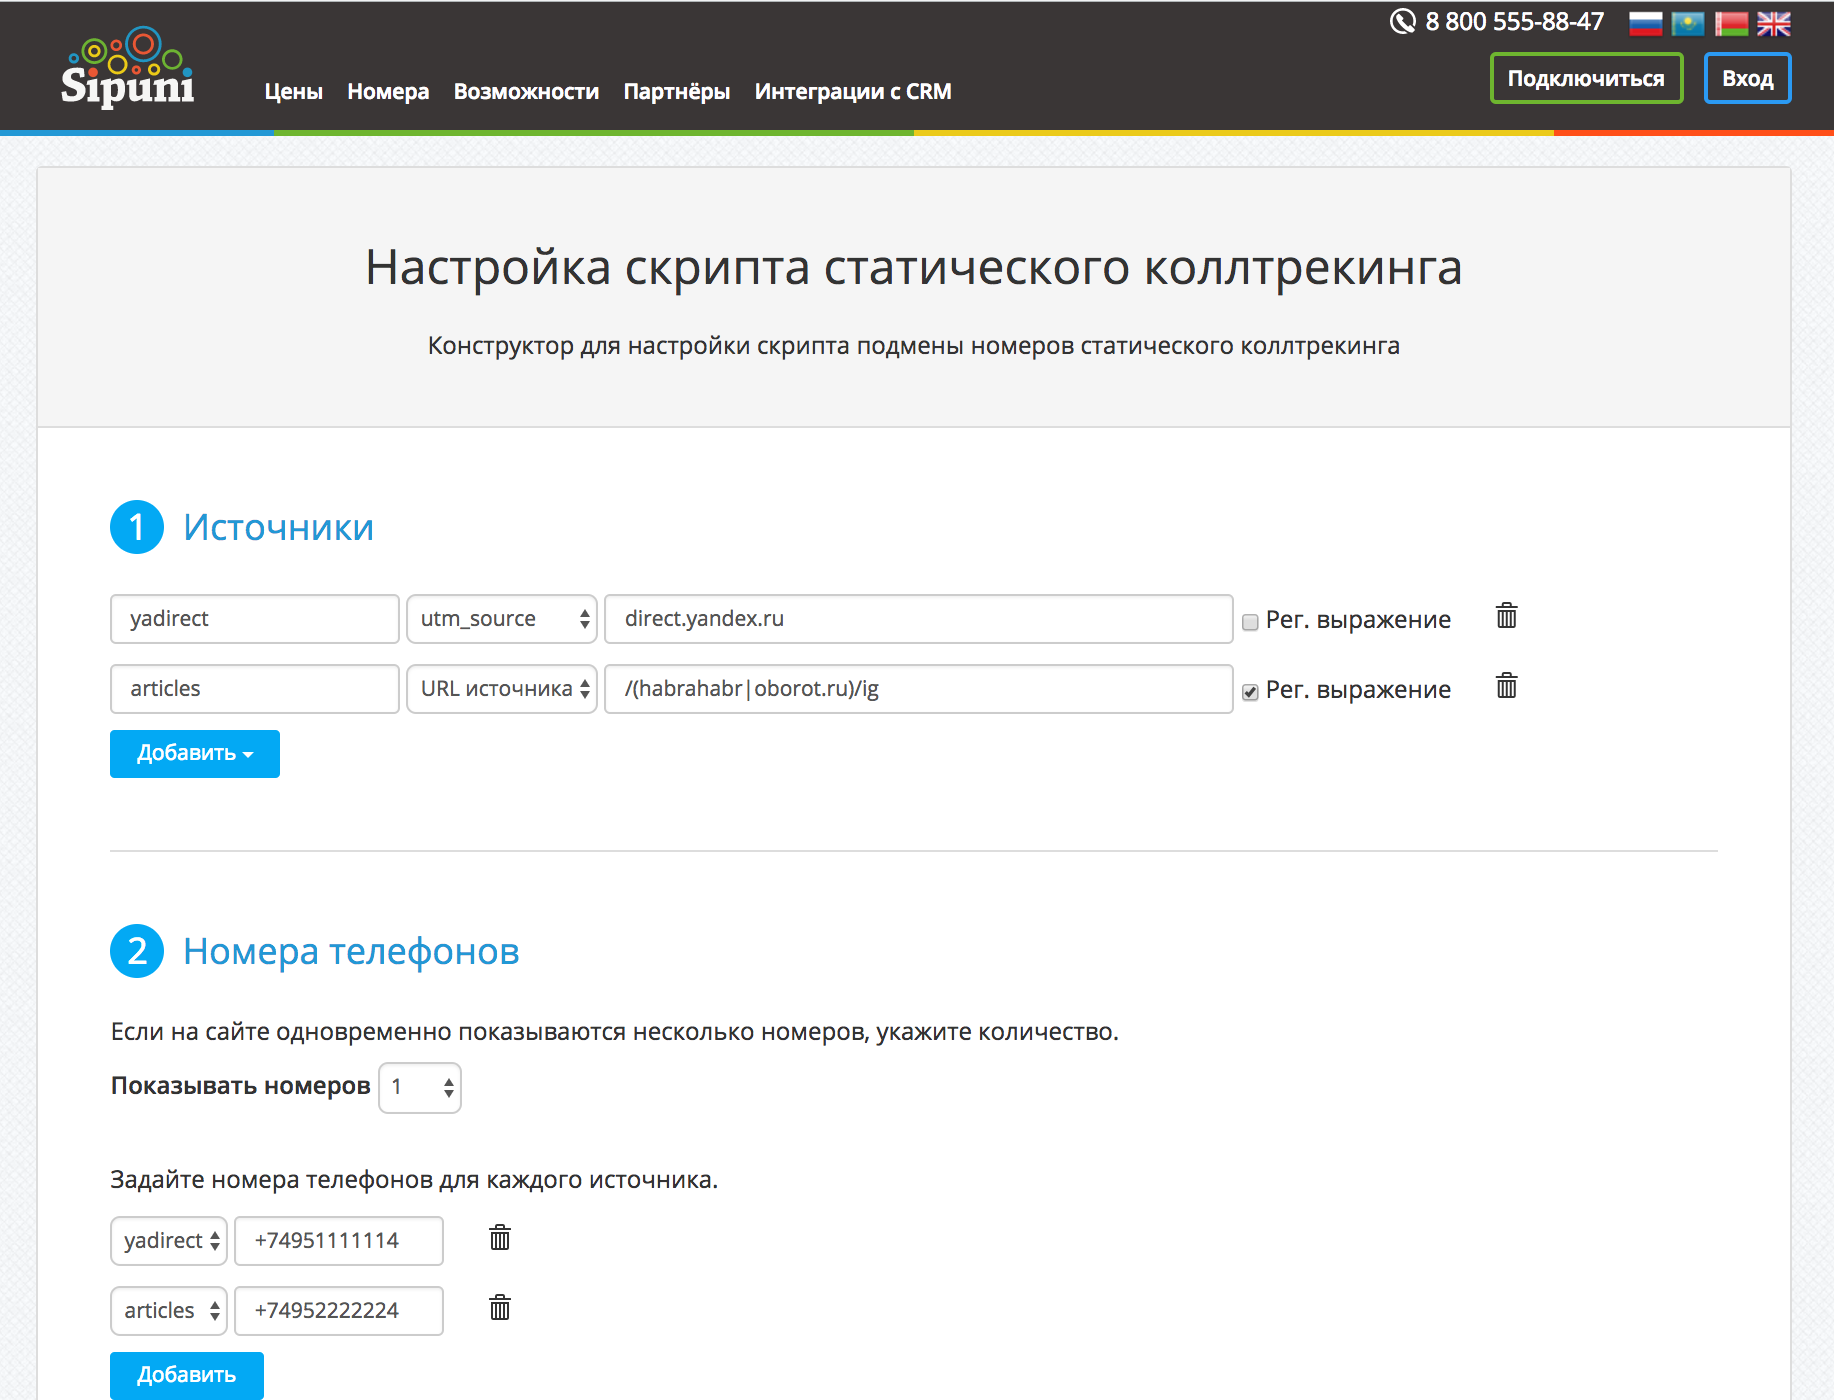Click the /(habrahabr|oborot.ru)/ig value field
This screenshot has width=1834, height=1400.
(919, 689)
